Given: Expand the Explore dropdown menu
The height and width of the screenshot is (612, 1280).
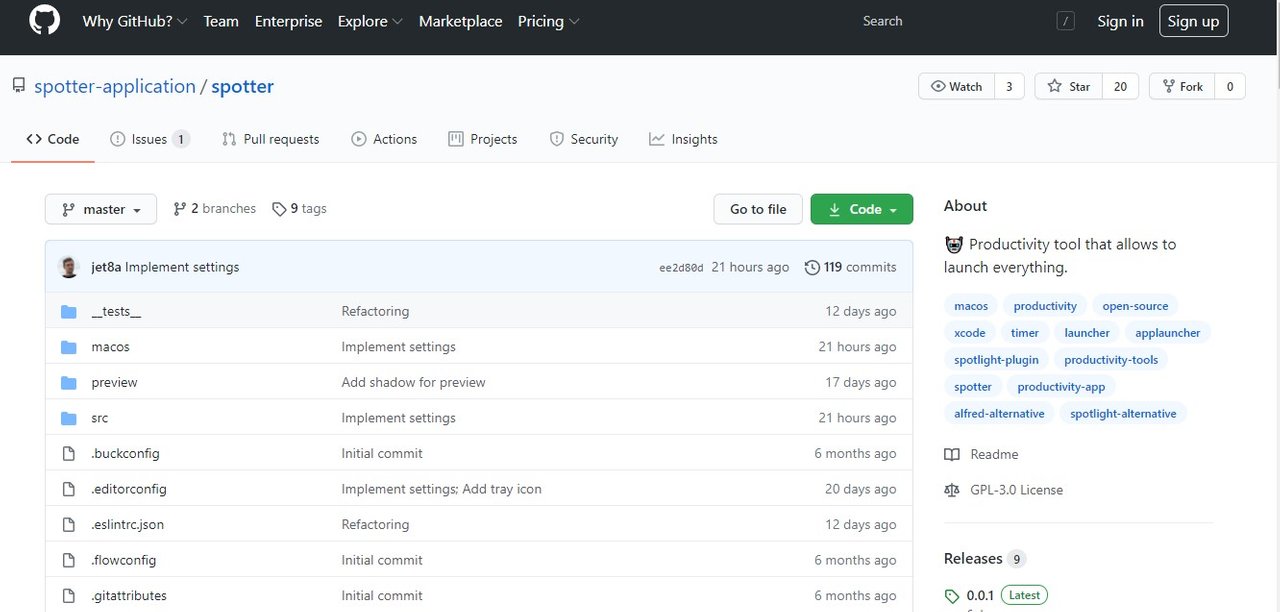Looking at the screenshot, I should coord(370,21).
